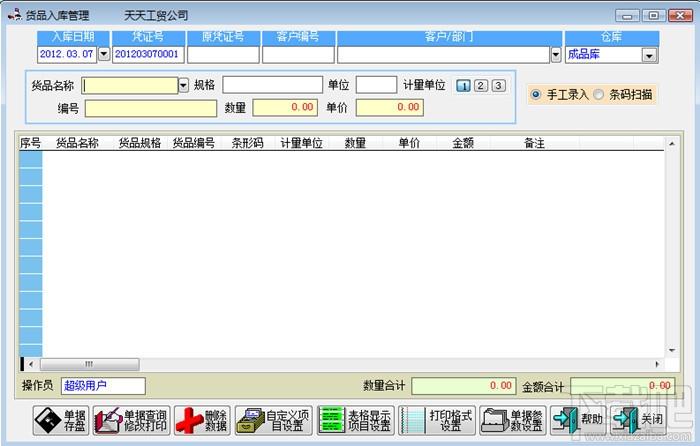Image resolution: width=700 pixels, height=446 pixels.
Task: Click the vertical scrollbar down arrow
Action: [672, 350]
